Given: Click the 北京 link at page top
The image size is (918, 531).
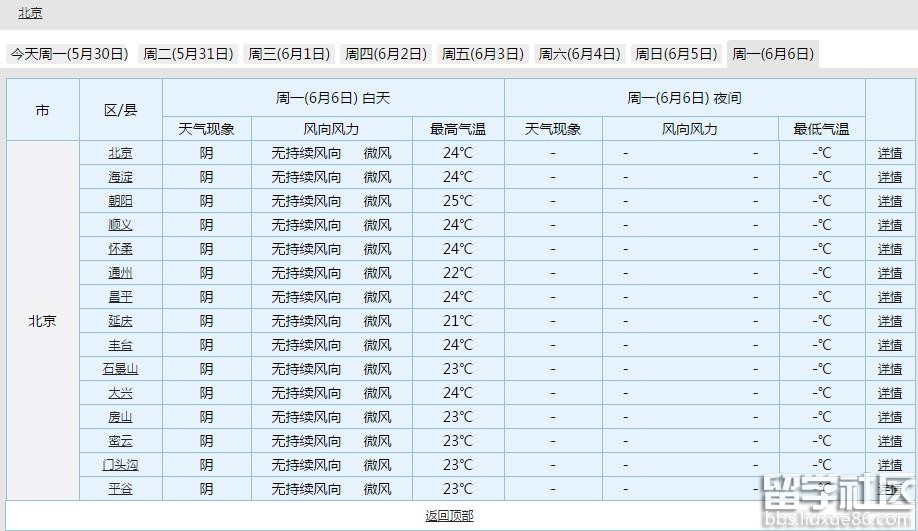Looking at the screenshot, I should tap(30, 14).
